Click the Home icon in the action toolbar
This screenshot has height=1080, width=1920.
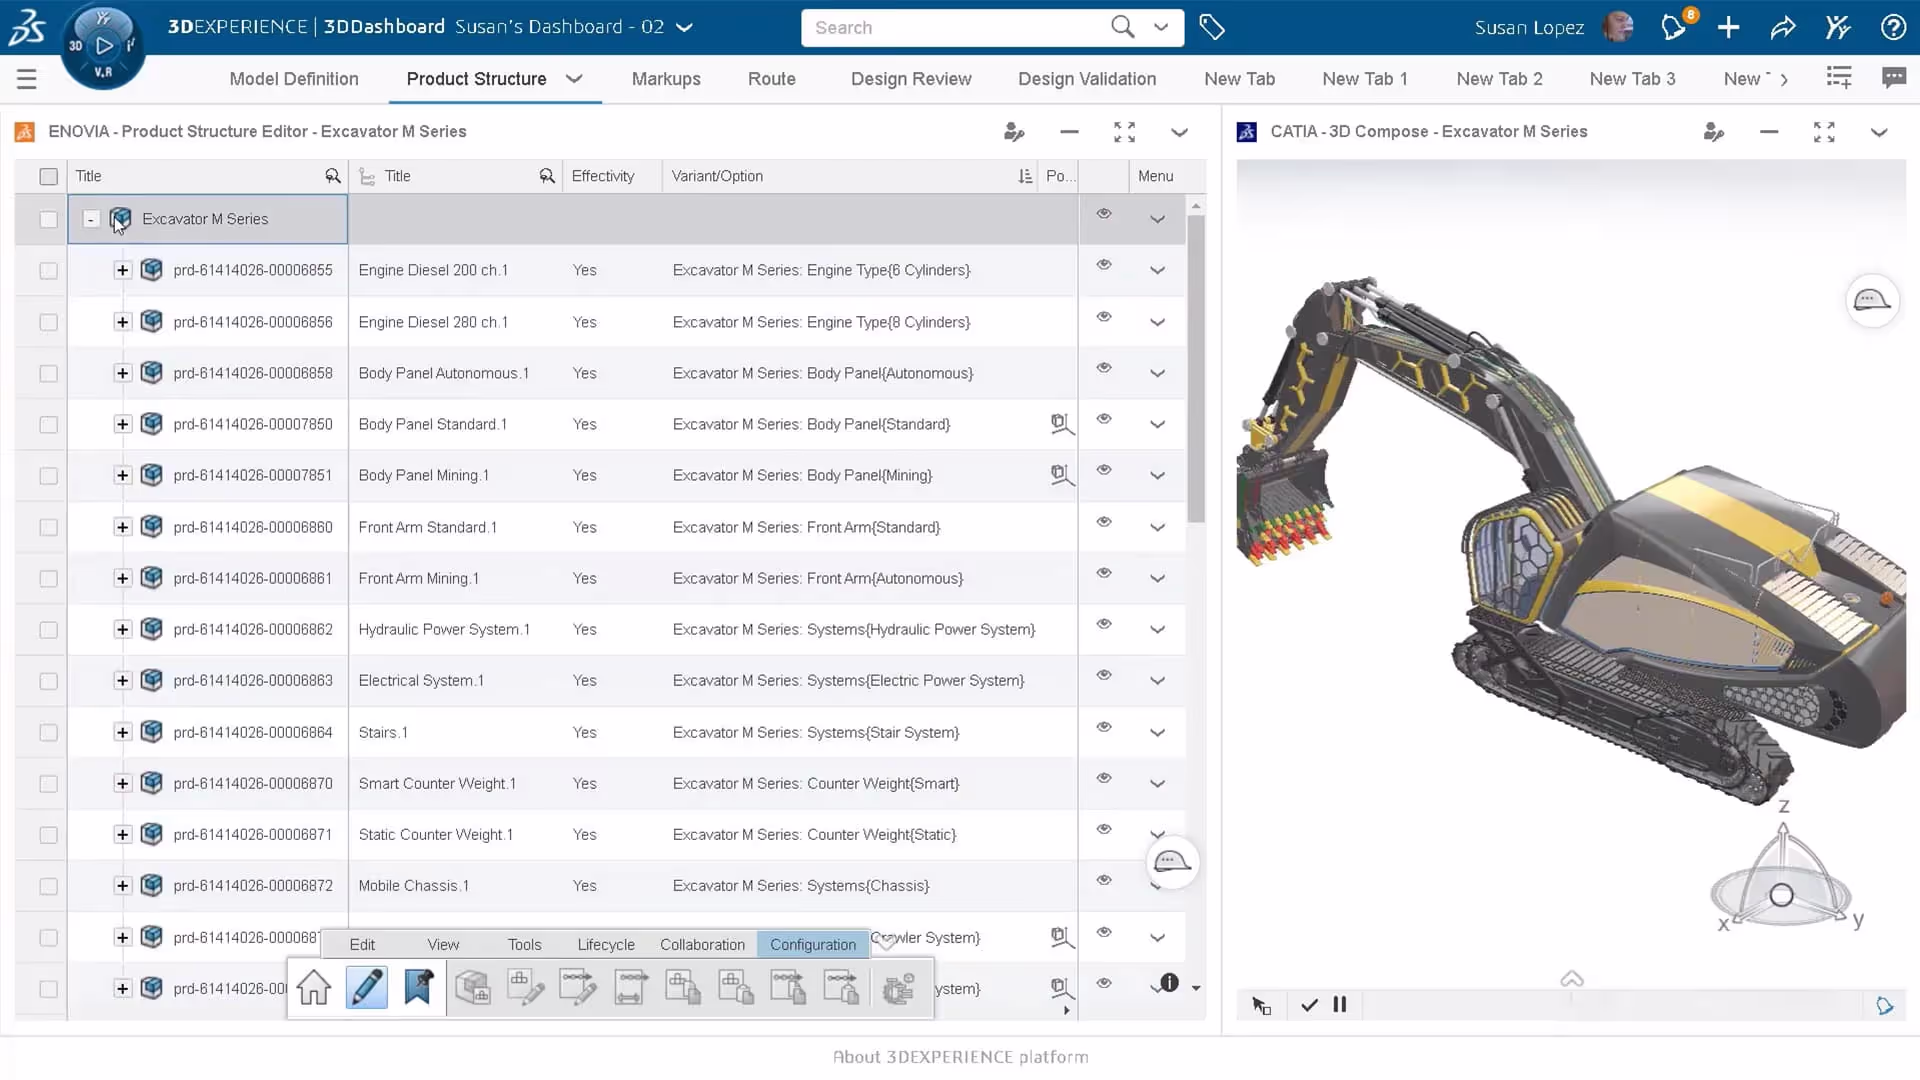coord(314,988)
